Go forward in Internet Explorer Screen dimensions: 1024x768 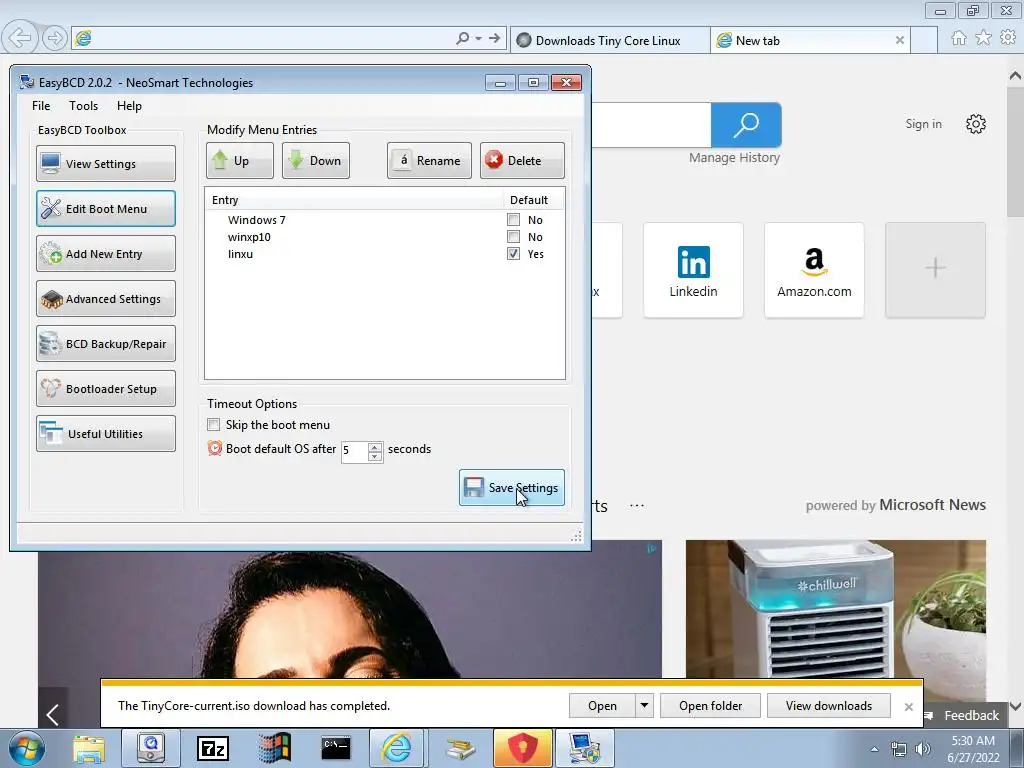tap(55, 39)
